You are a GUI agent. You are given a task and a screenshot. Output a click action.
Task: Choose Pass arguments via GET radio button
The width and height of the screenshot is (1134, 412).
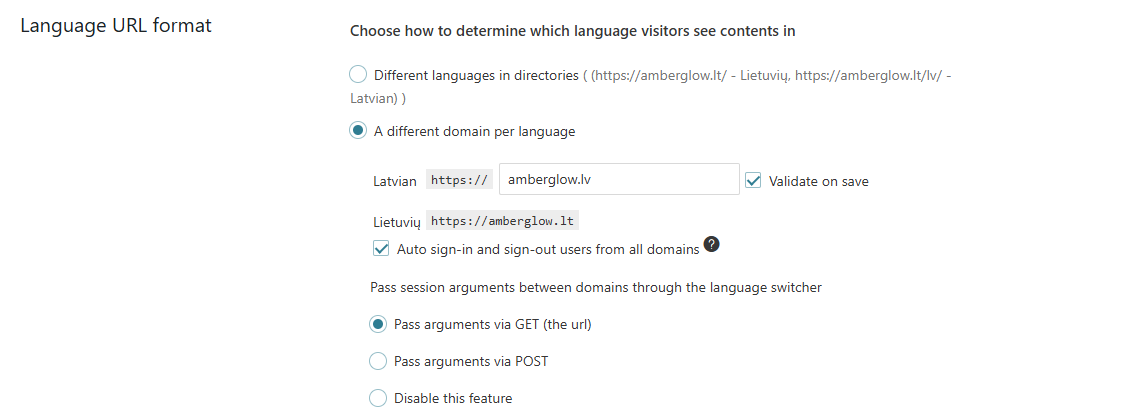pyautogui.click(x=378, y=325)
